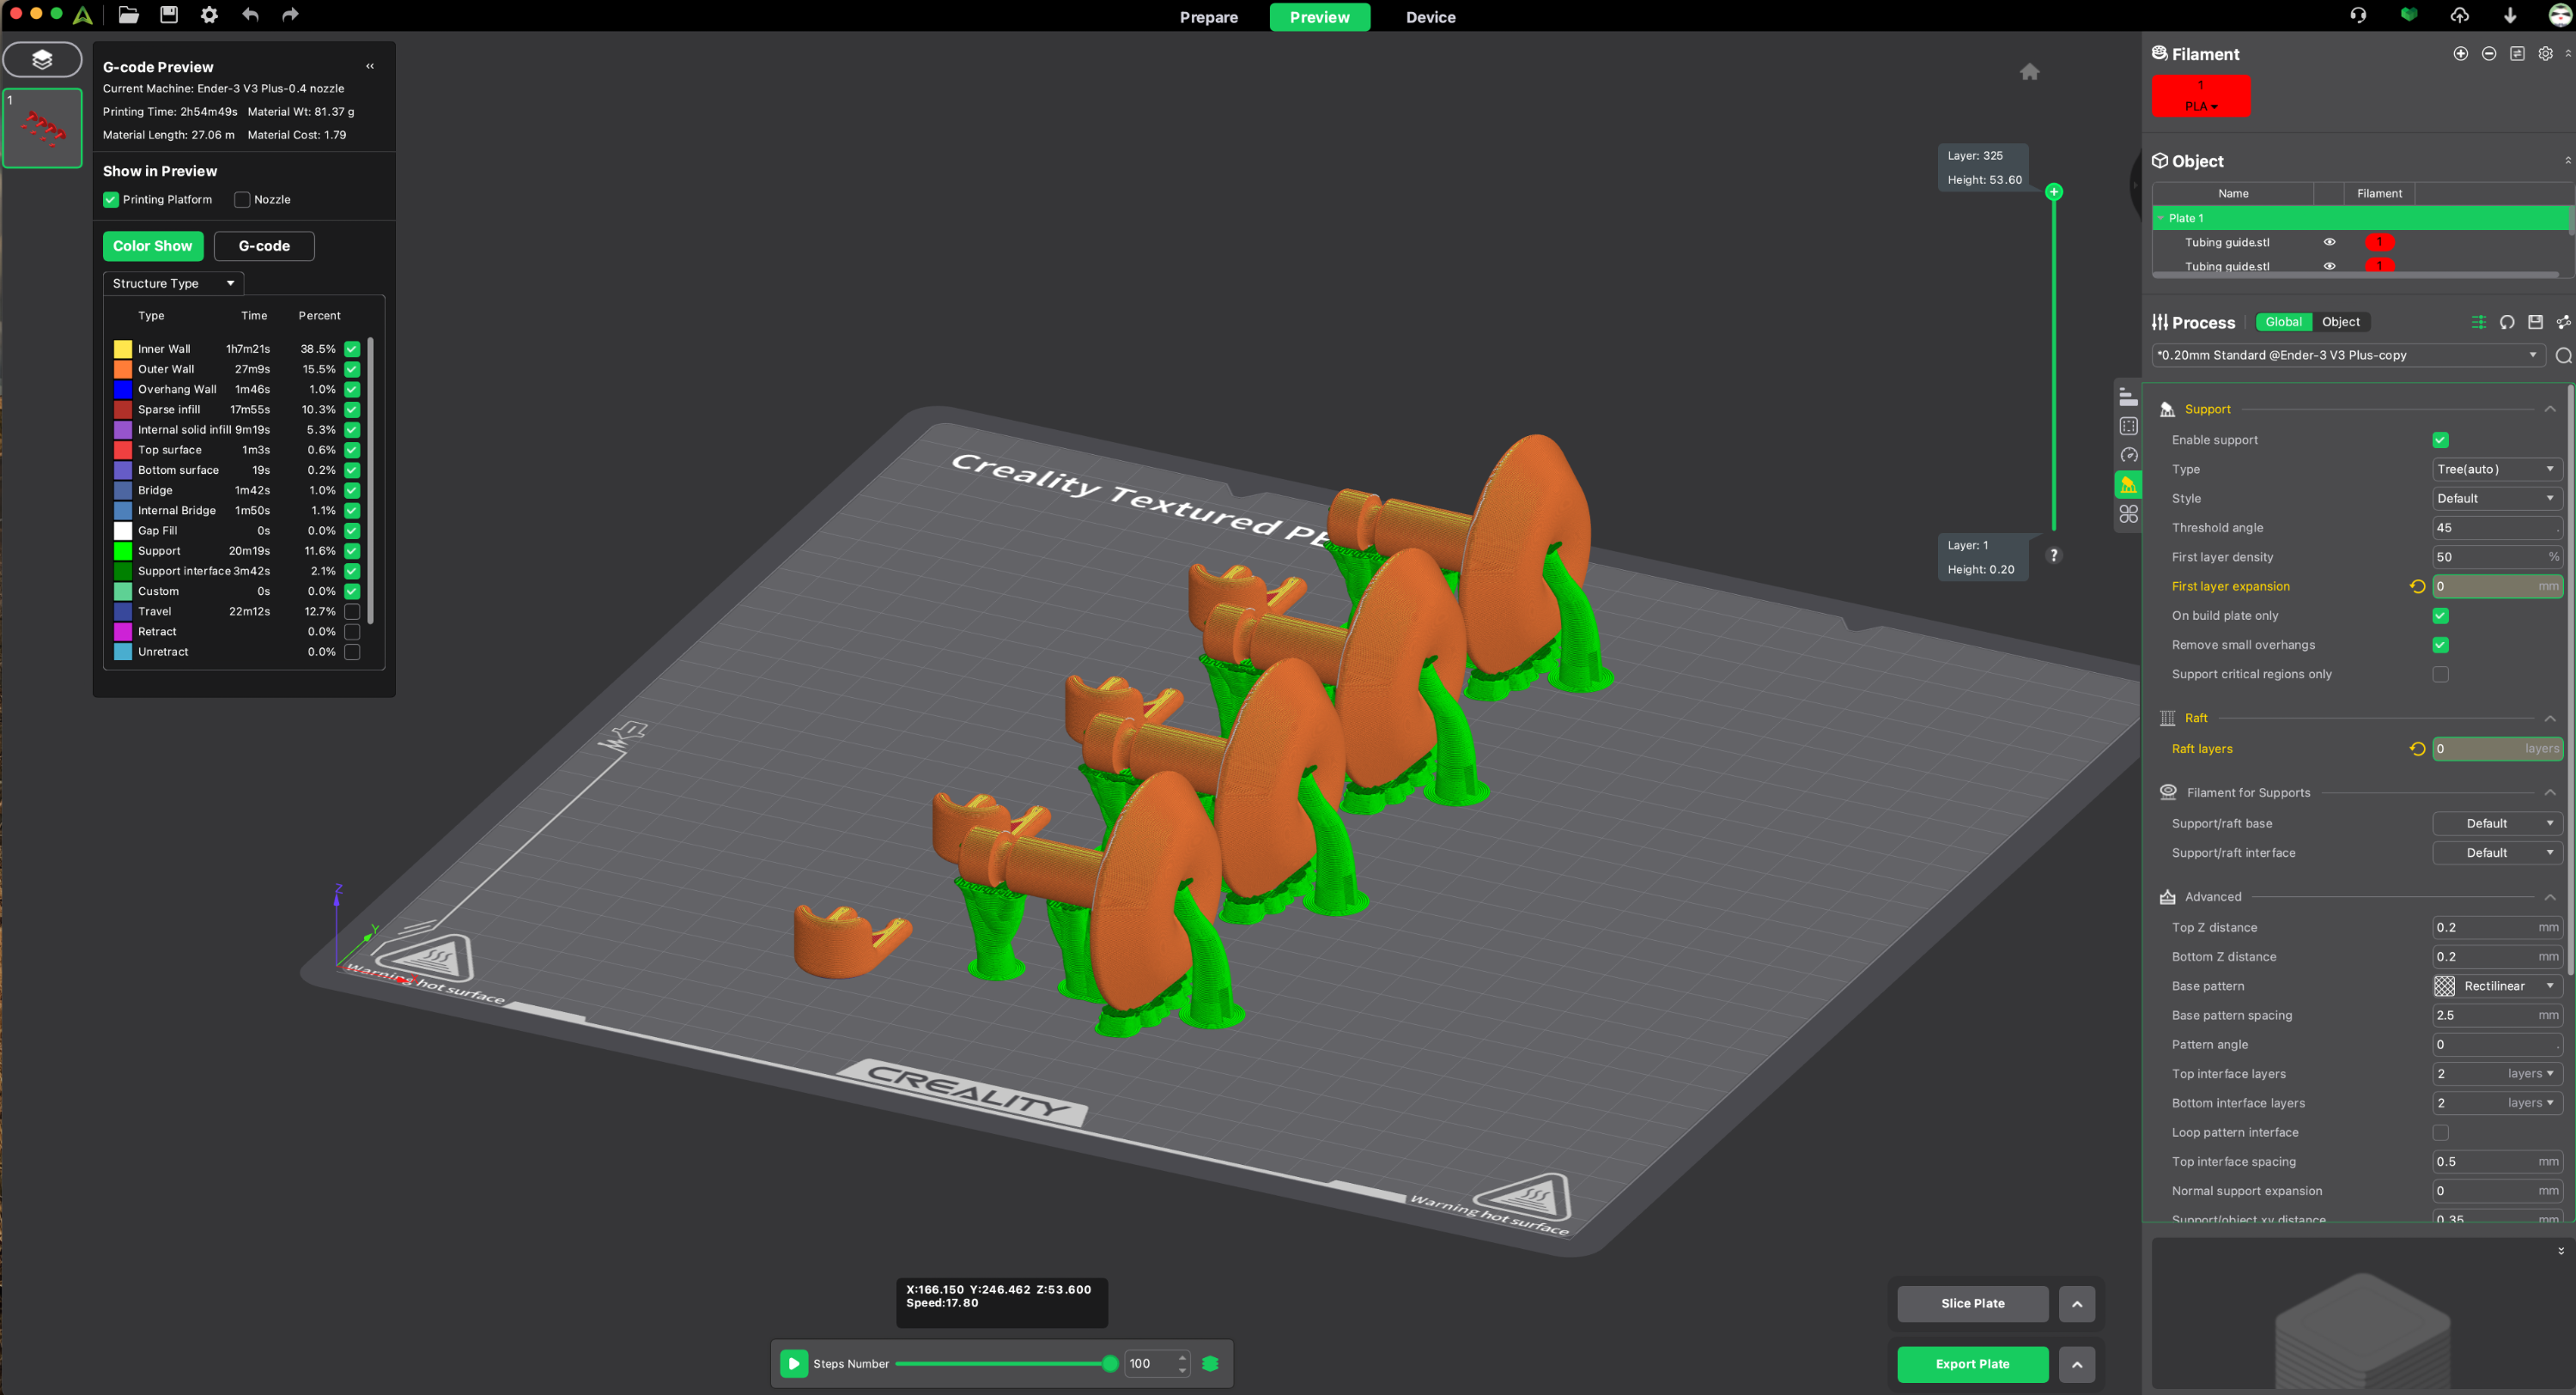Click the Slice Plate button
The width and height of the screenshot is (2576, 1395).
coord(1972,1304)
